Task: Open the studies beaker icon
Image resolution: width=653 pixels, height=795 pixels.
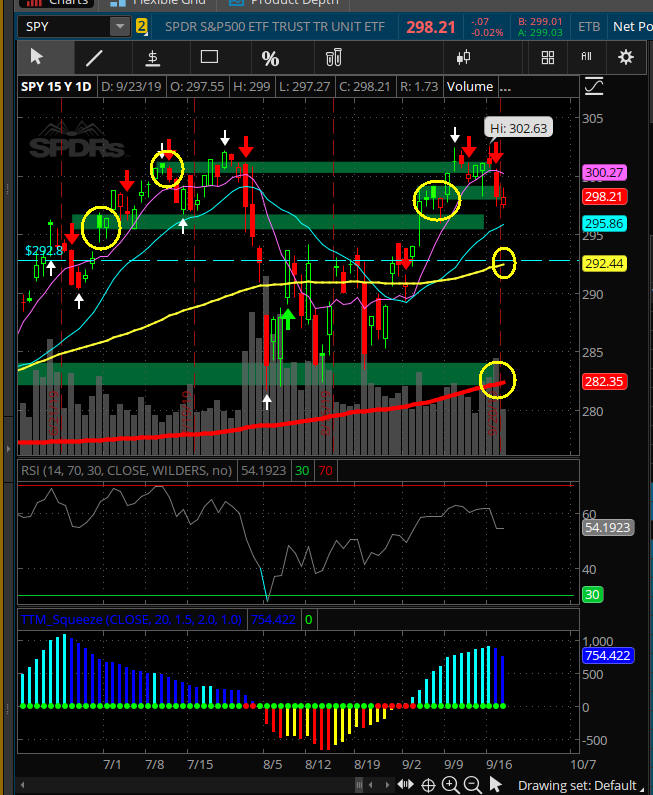Action: click(x=334, y=57)
